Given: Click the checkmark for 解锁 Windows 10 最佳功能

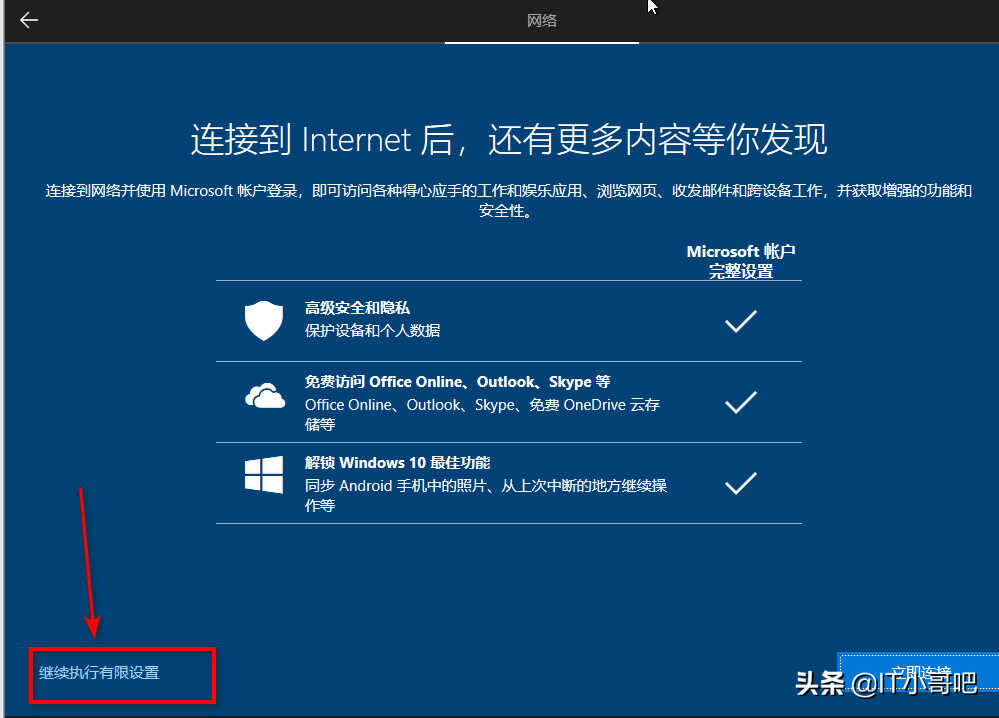Looking at the screenshot, I should 740,483.
